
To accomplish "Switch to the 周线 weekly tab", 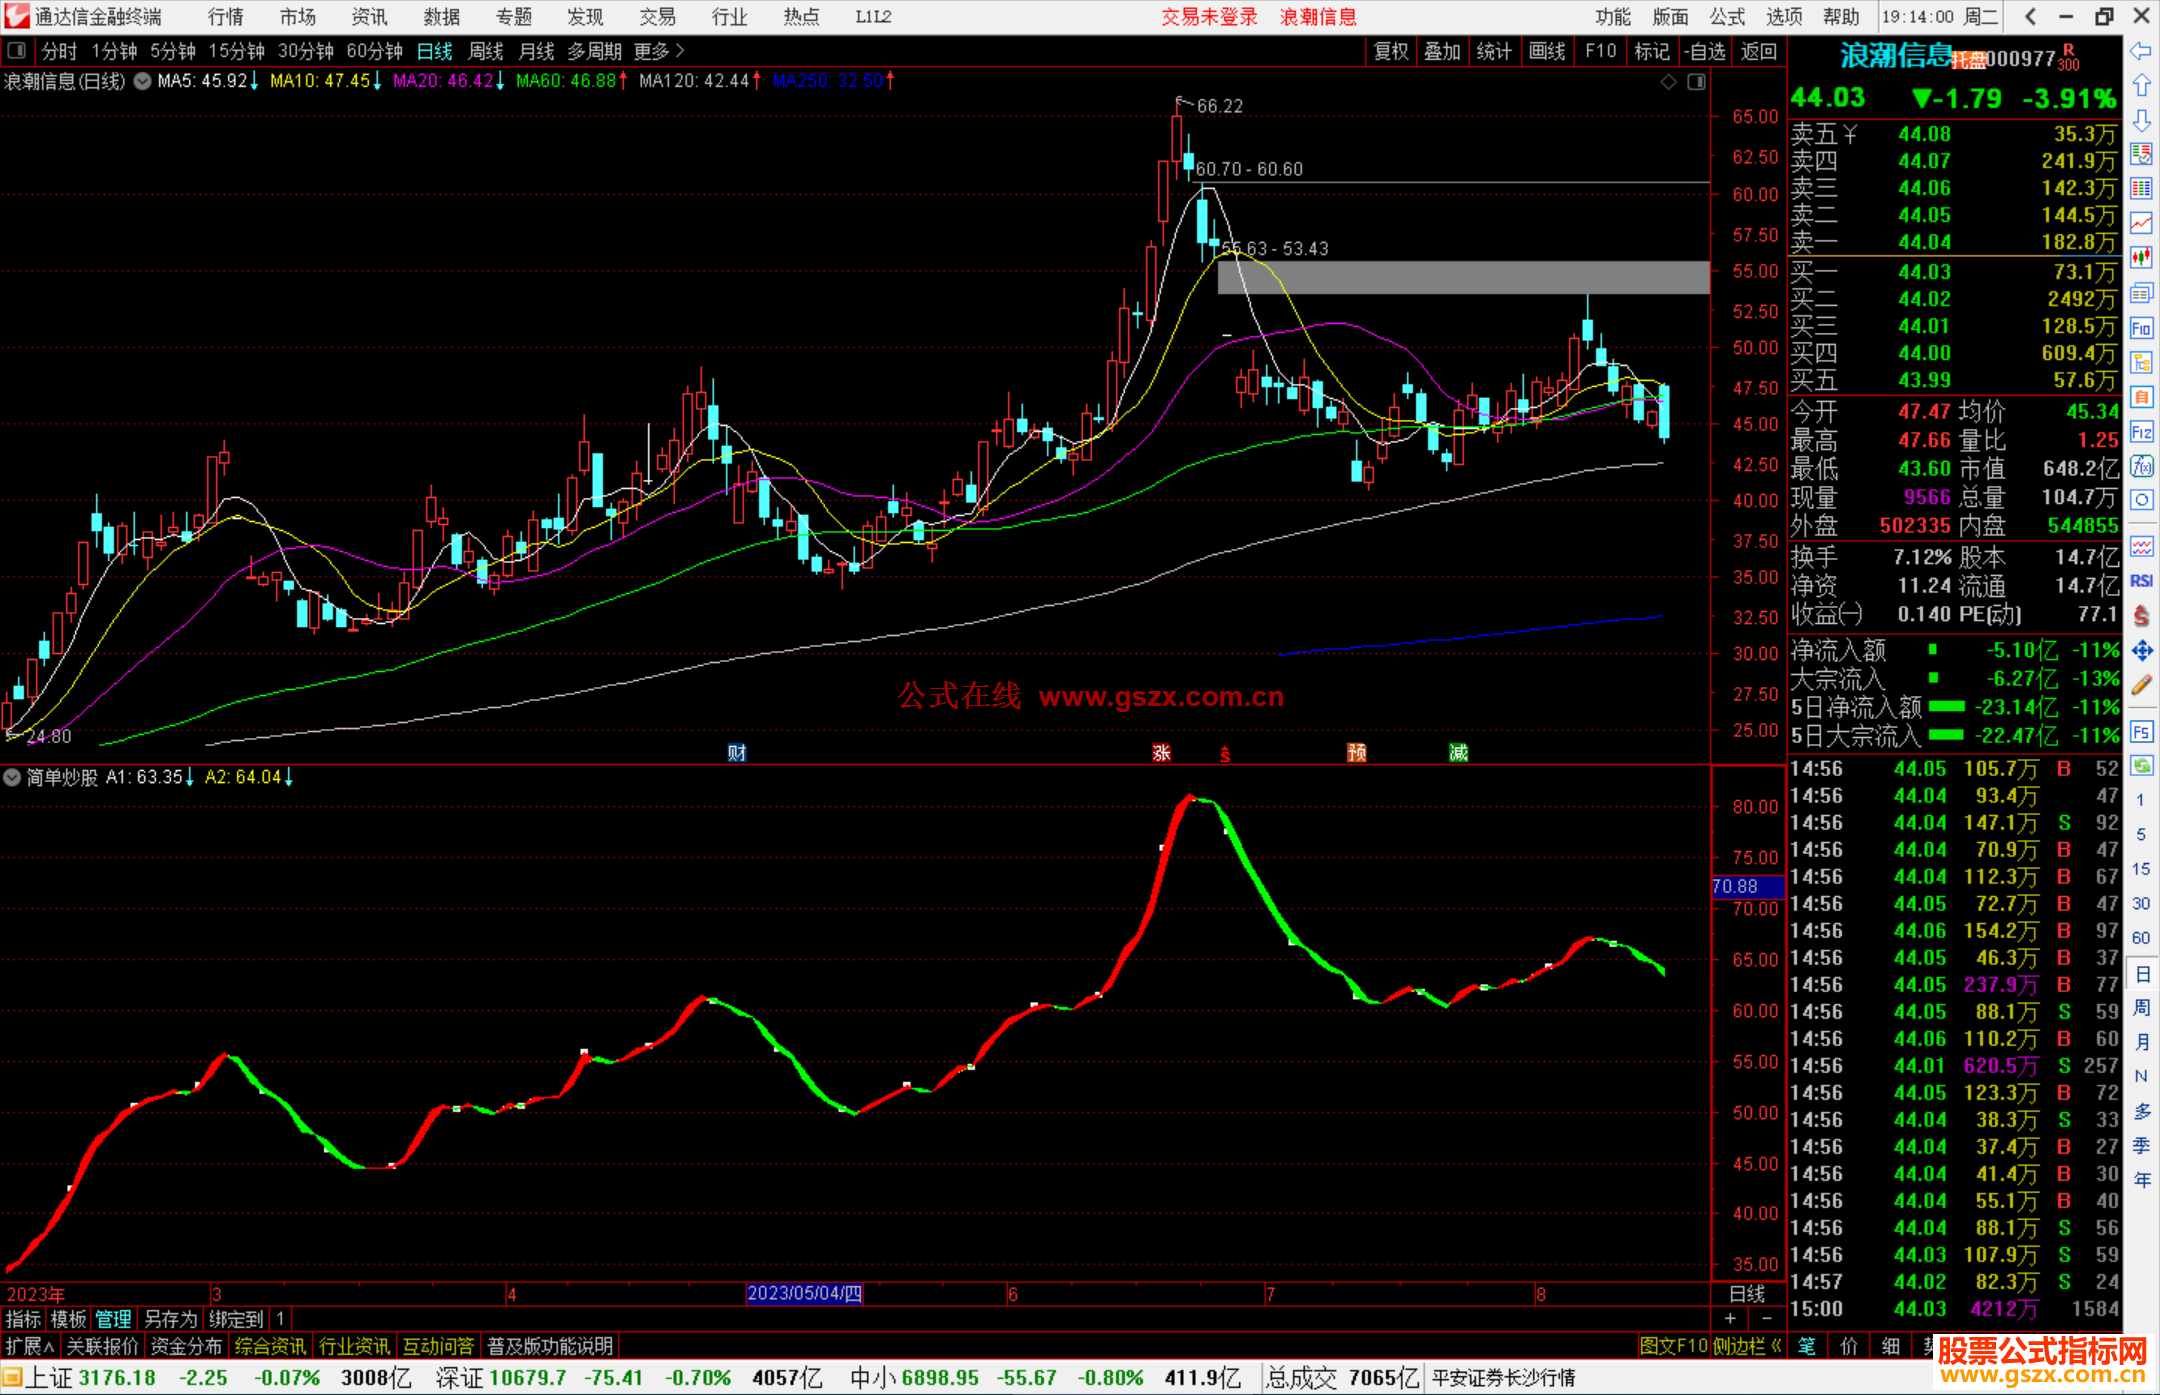I will point(486,51).
